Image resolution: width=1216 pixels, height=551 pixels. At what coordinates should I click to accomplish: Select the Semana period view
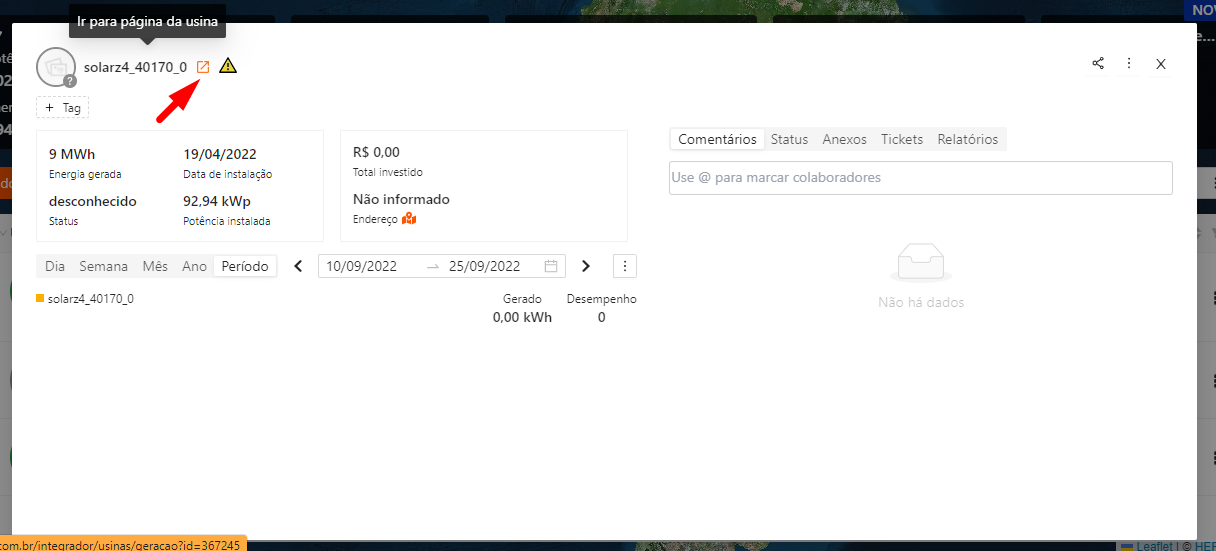click(104, 266)
